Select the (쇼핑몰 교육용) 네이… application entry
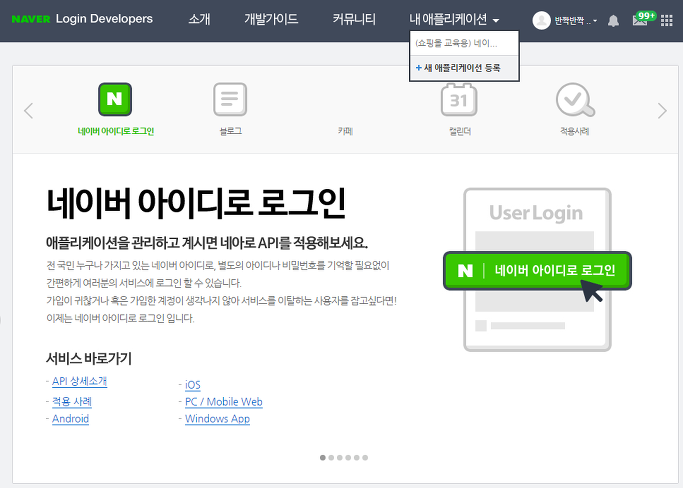Screen dimensions: 683x488 (x=464, y=43)
